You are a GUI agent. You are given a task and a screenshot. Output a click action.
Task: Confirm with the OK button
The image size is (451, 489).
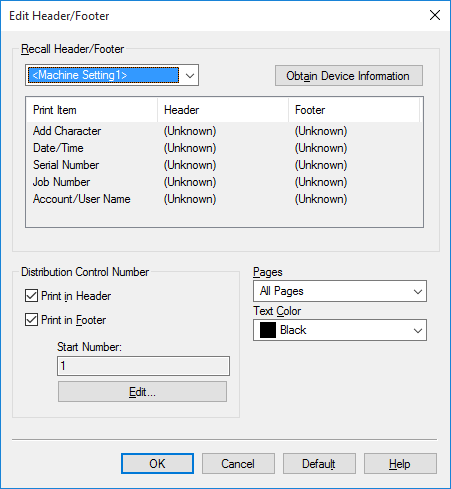tap(157, 463)
